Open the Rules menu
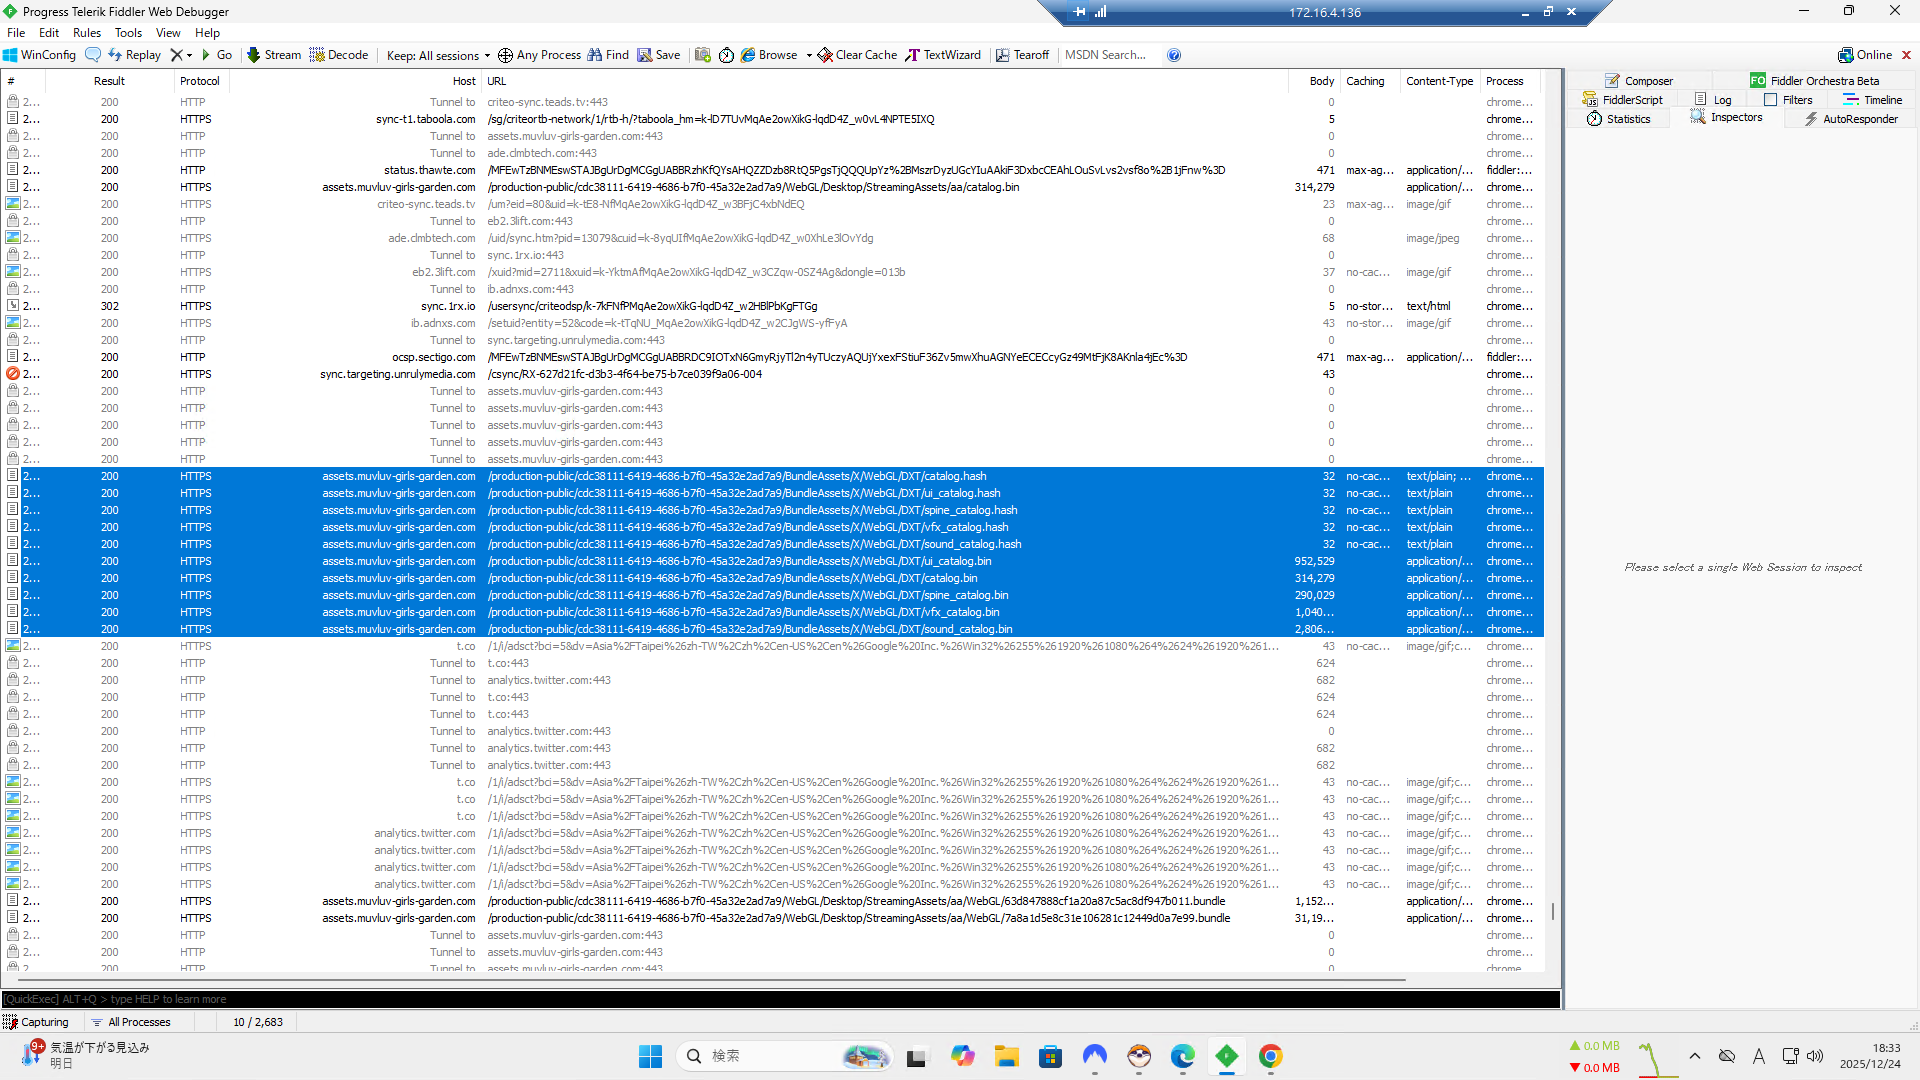The height and width of the screenshot is (1080, 1920). click(x=87, y=33)
